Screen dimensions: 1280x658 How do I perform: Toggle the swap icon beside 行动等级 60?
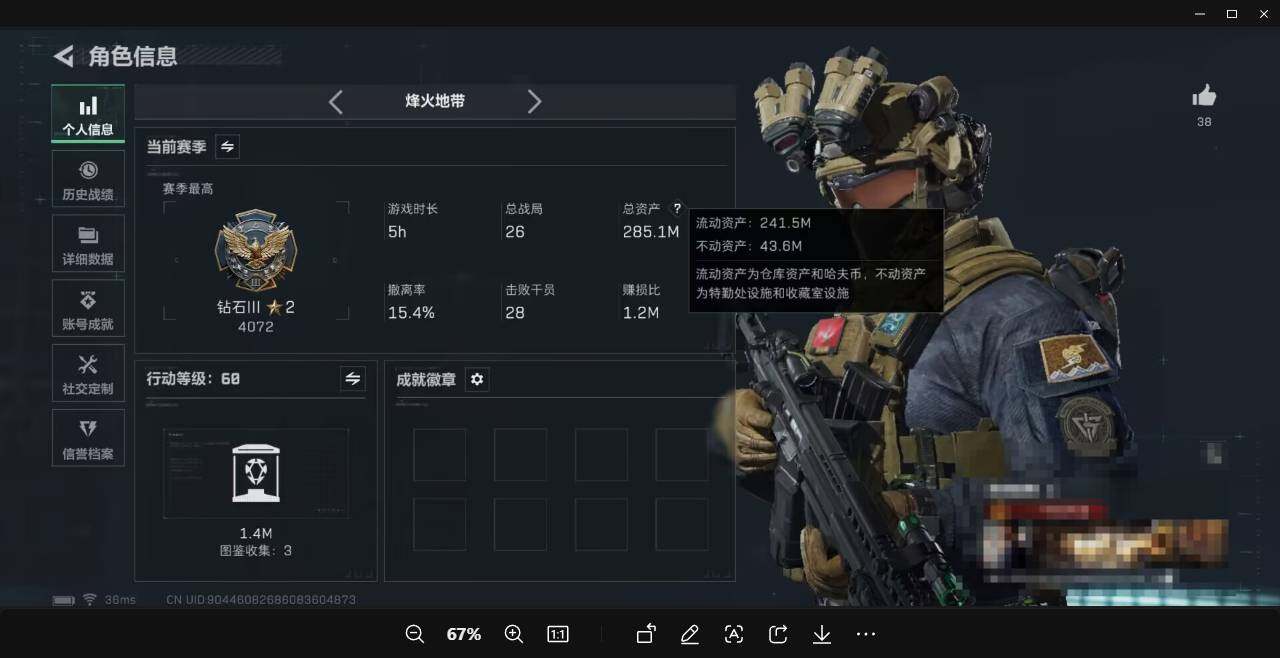(353, 379)
